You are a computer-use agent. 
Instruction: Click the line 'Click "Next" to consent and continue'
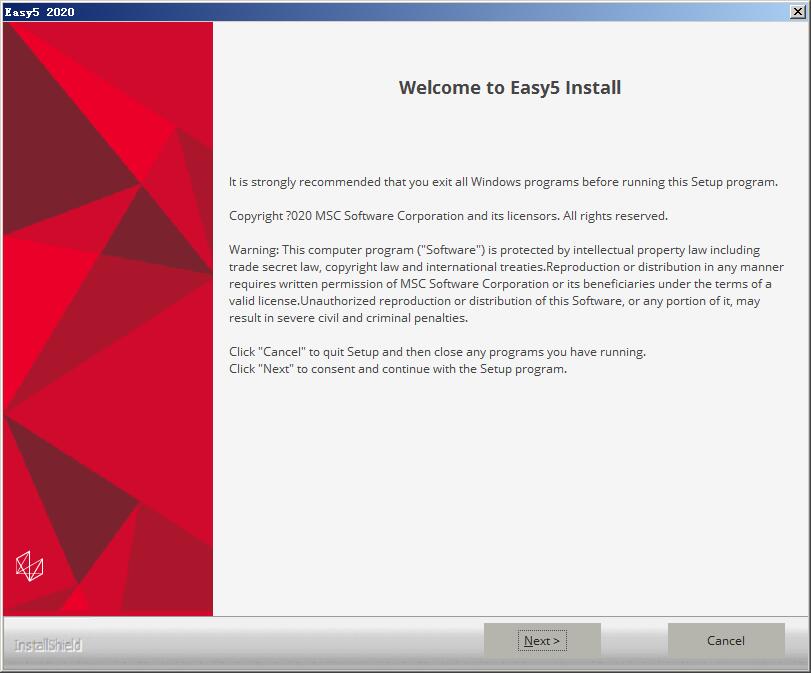pos(398,369)
